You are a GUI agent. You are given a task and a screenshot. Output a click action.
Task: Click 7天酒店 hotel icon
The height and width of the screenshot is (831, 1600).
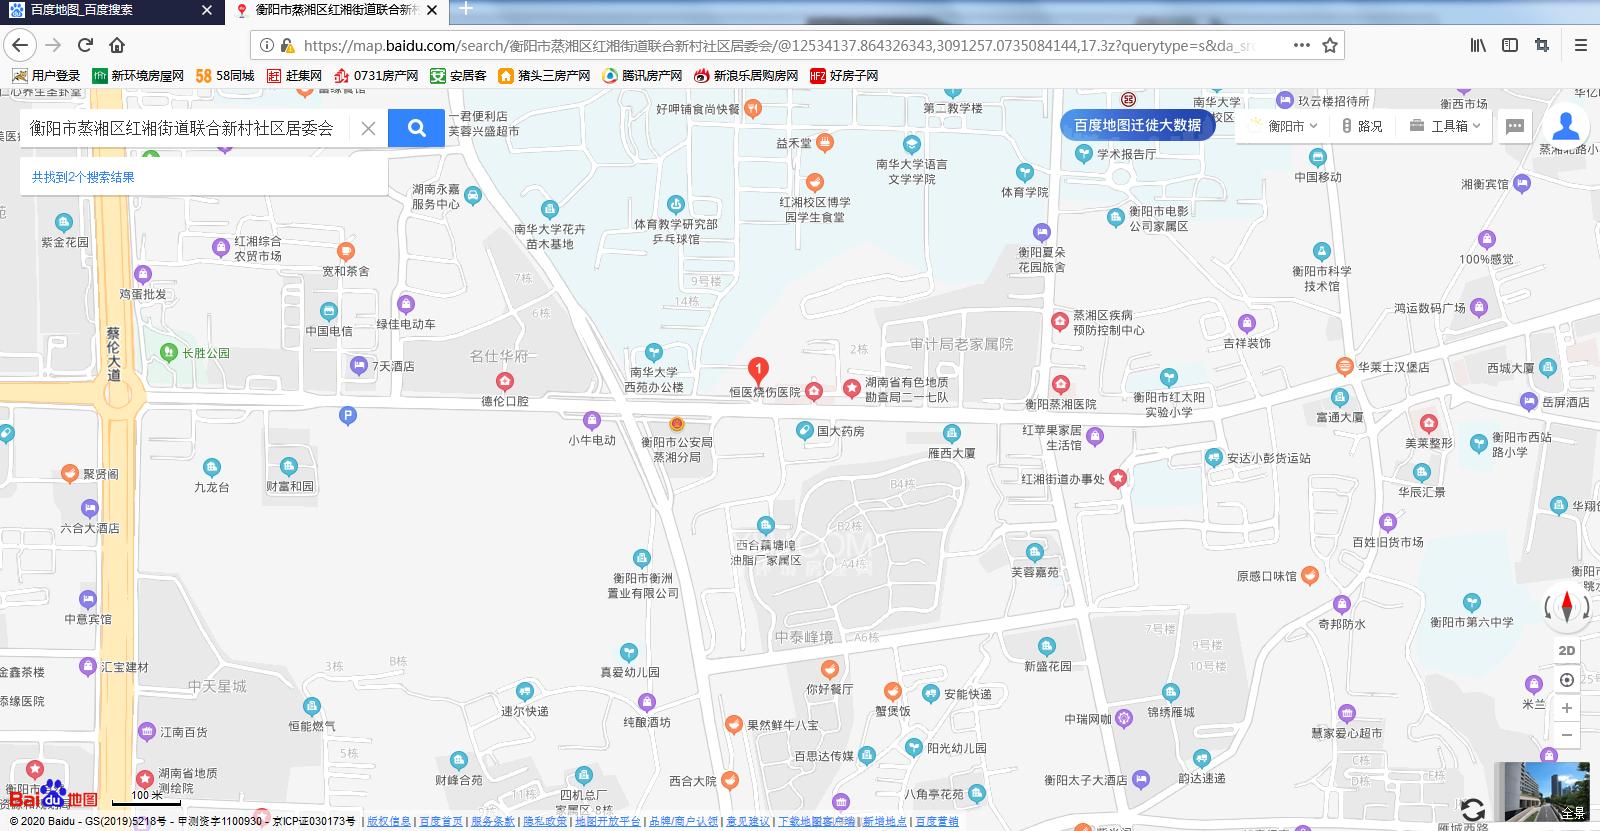tap(359, 366)
